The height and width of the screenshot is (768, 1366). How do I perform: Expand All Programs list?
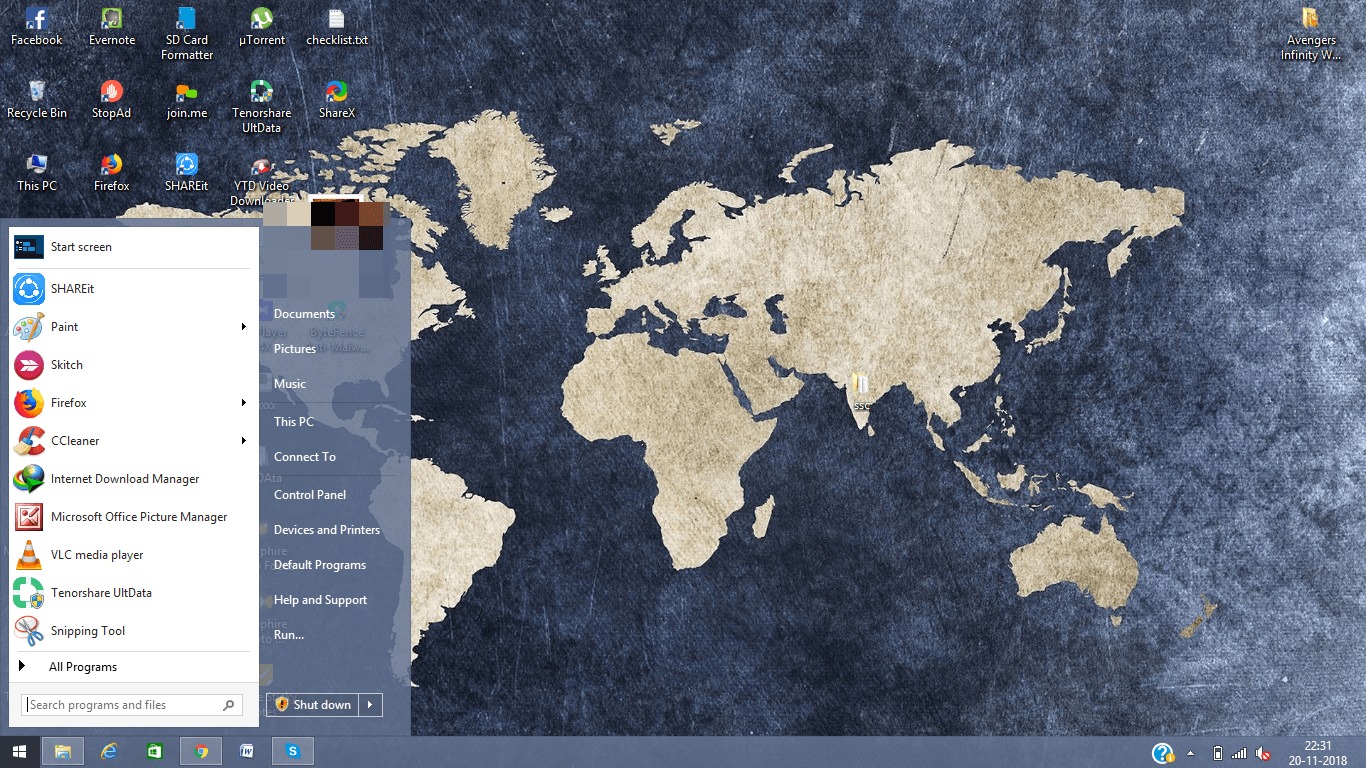[x=134, y=667]
